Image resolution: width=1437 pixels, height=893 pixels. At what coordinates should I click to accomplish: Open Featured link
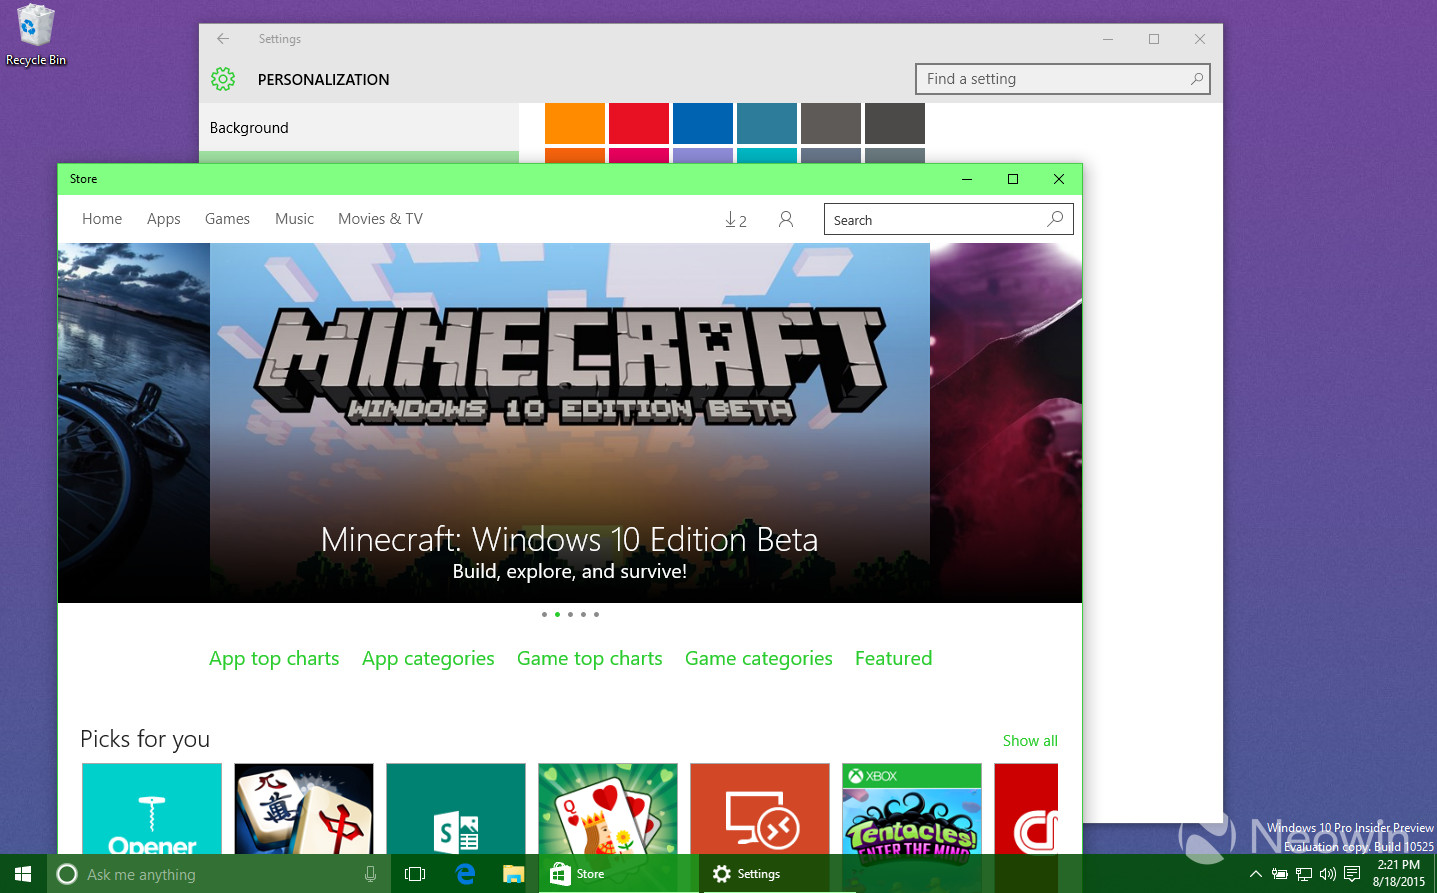893,659
